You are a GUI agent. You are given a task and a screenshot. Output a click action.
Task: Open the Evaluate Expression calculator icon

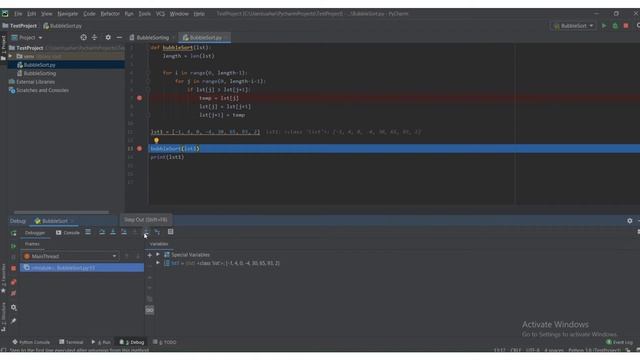(x=171, y=232)
